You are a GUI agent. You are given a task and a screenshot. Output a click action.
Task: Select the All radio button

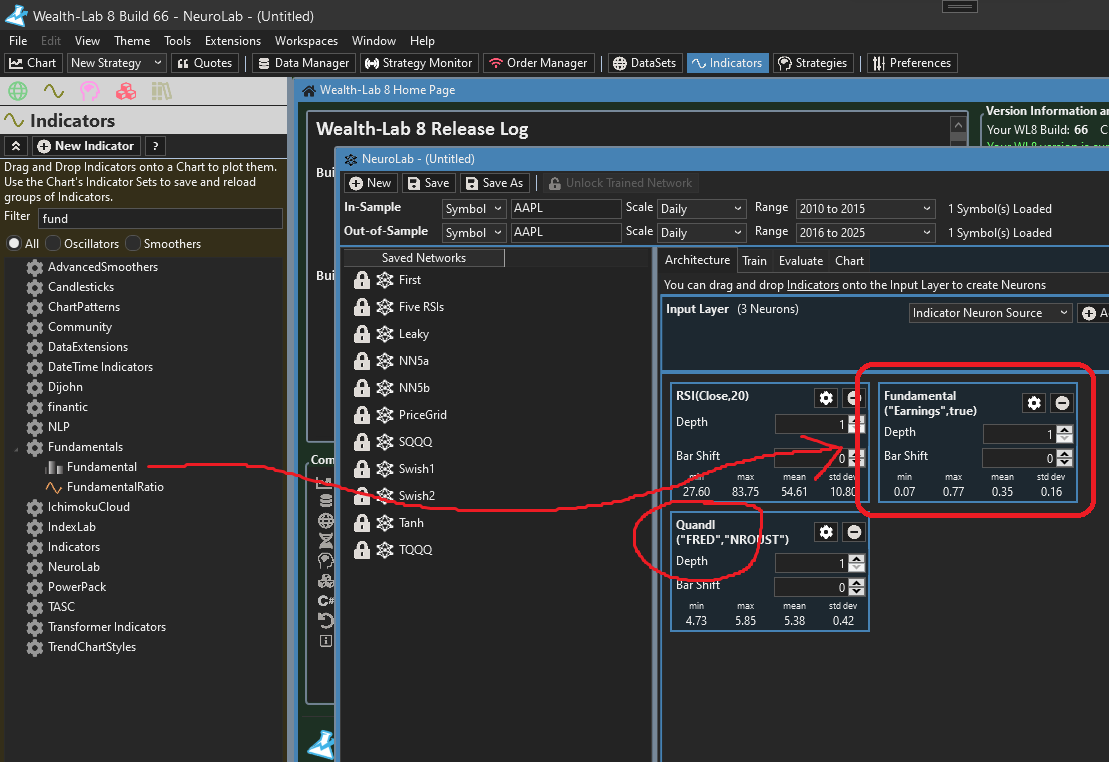coord(14,243)
